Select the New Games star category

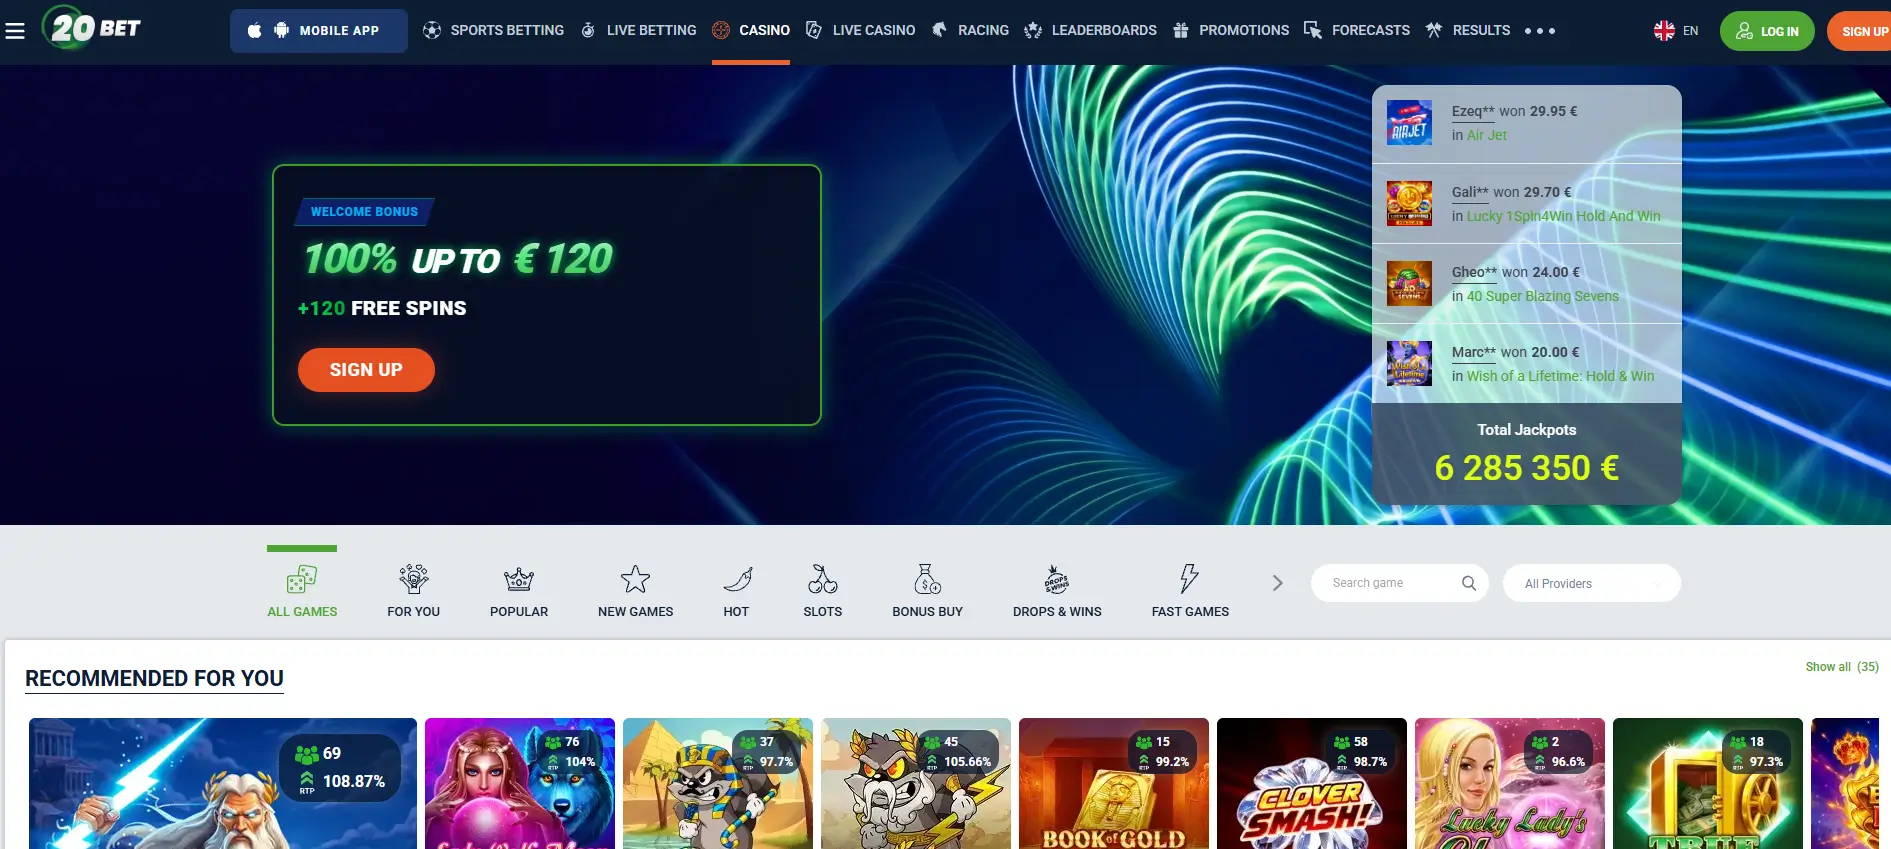635,590
